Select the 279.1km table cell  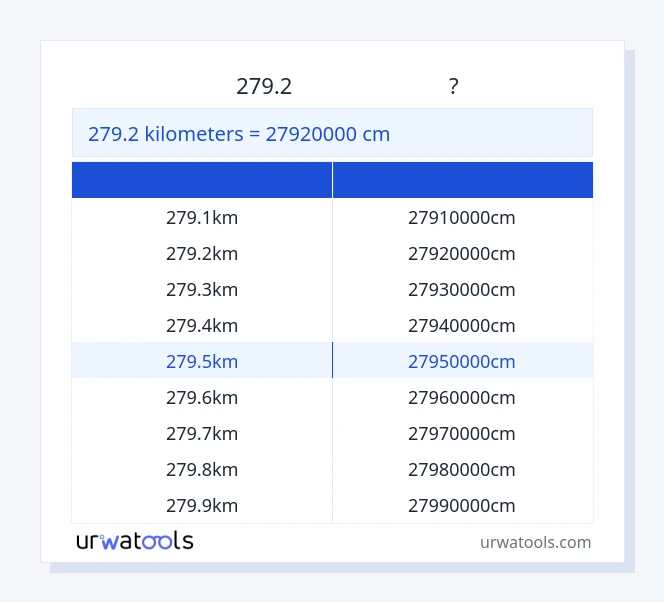[202, 218]
